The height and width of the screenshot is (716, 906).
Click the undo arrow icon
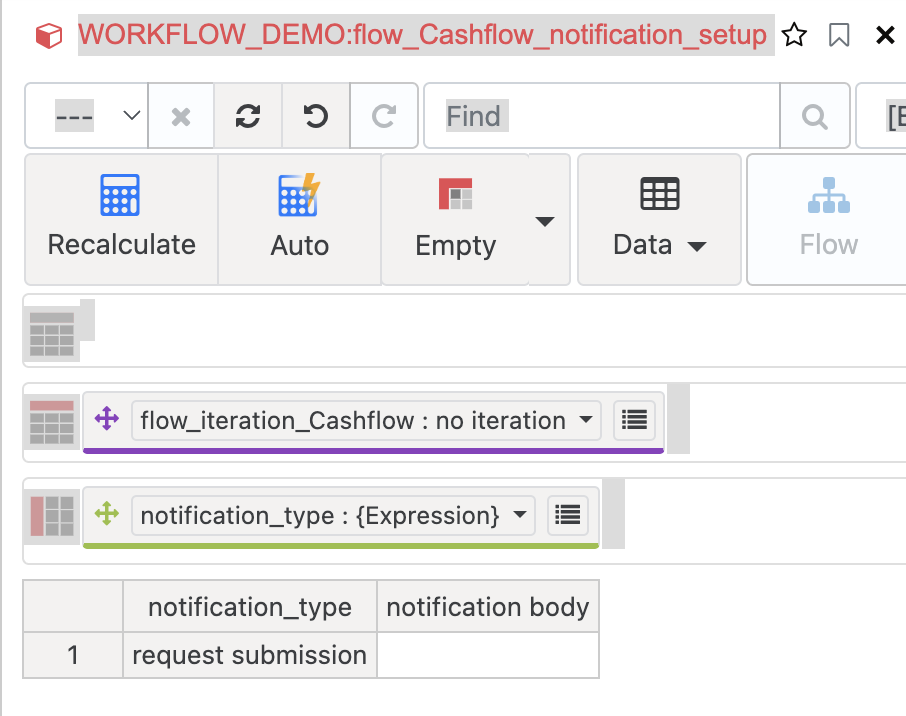coord(316,117)
